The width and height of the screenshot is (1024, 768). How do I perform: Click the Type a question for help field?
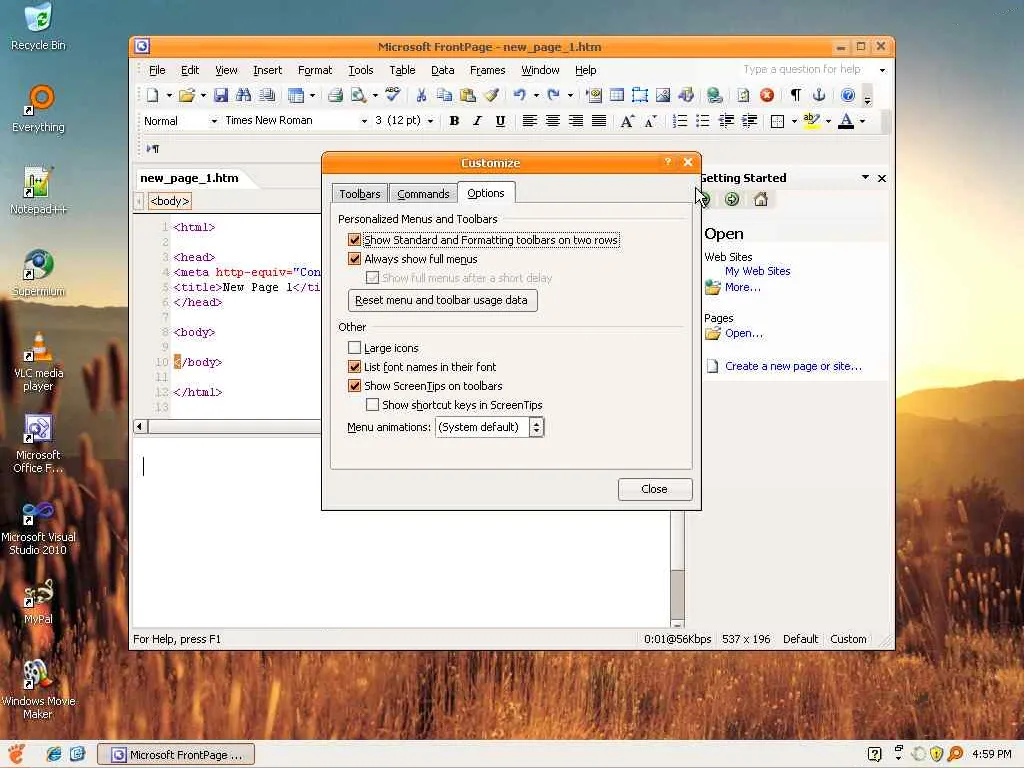pyautogui.click(x=807, y=69)
